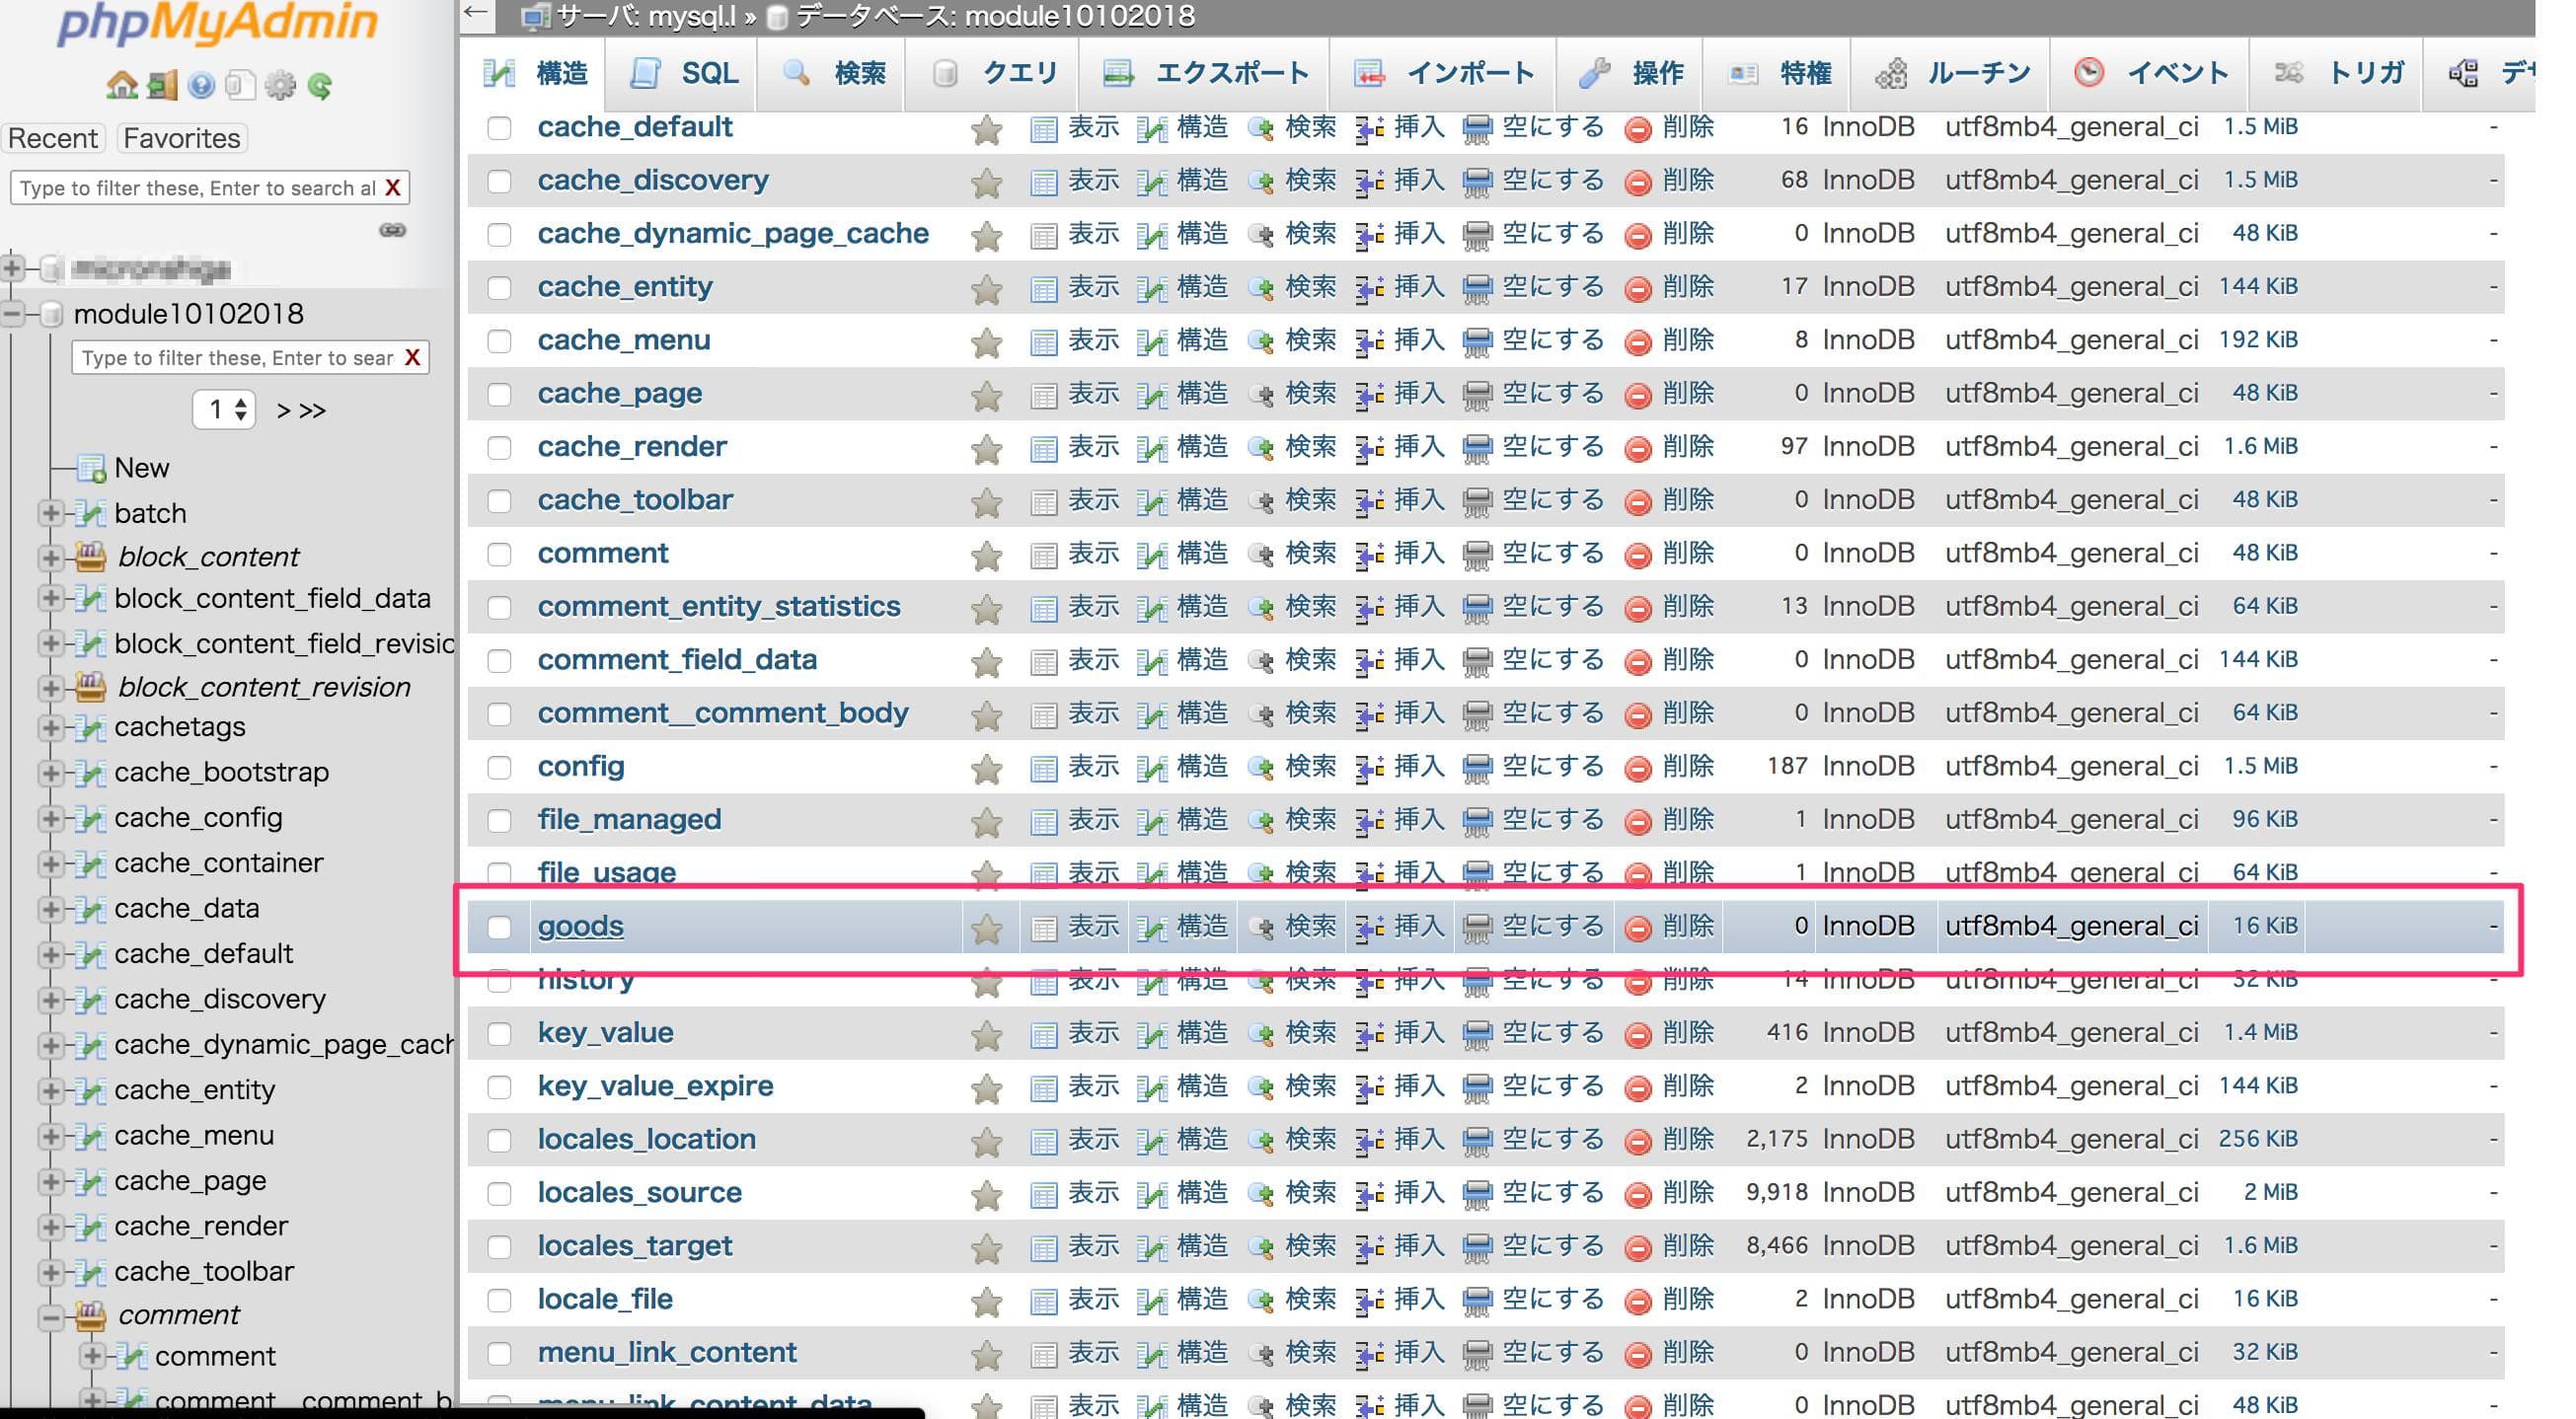
Task: Expand the blurred database node
Action: (x=12, y=268)
